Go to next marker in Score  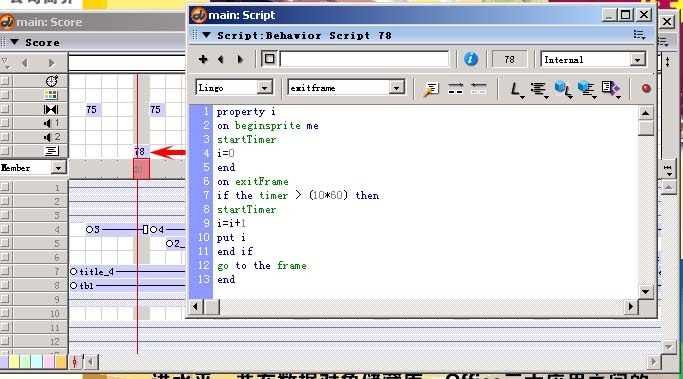tap(51, 63)
